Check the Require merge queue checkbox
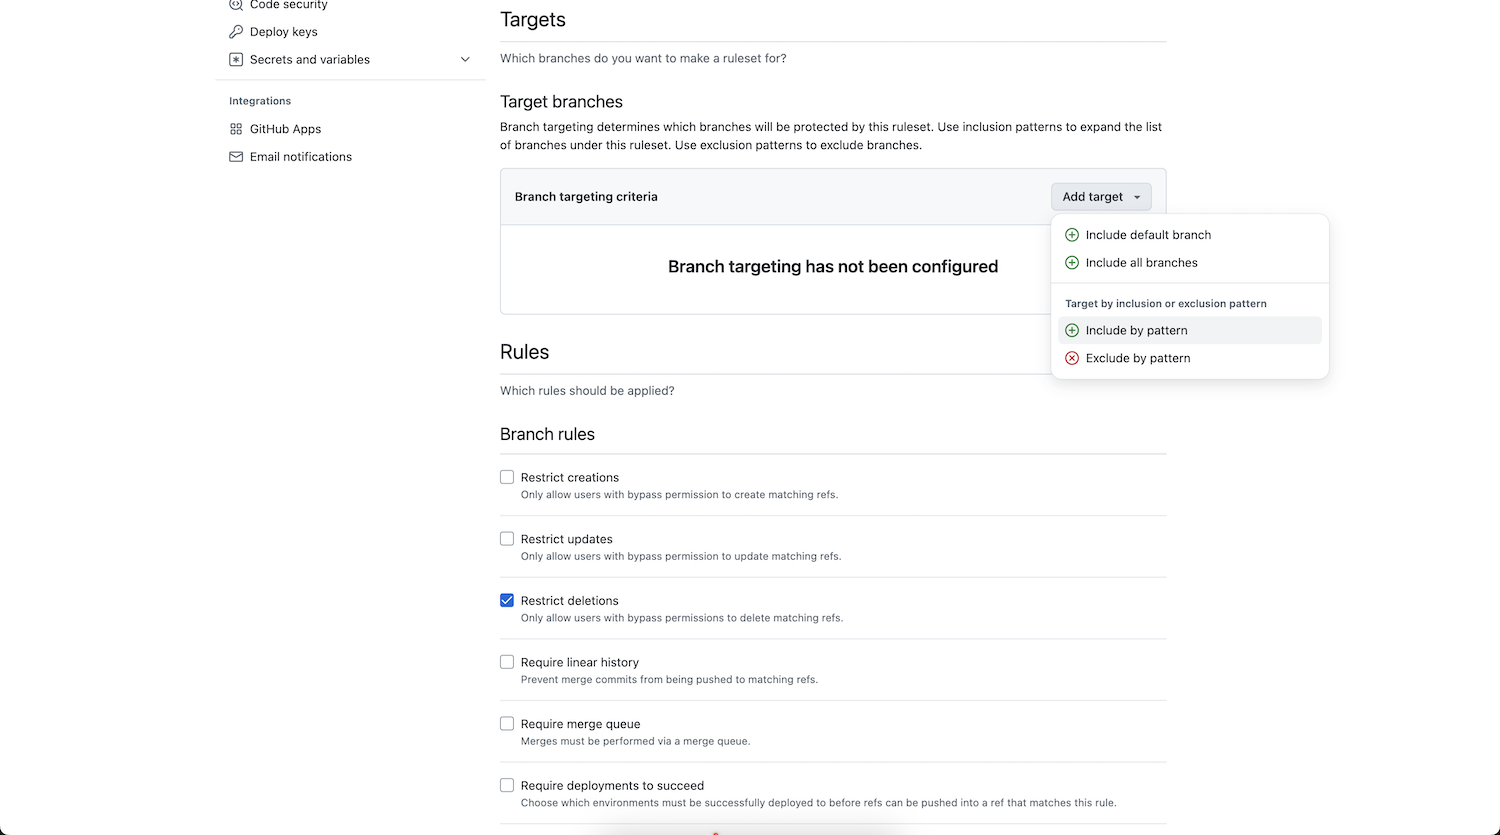The width and height of the screenshot is (1500, 835). click(x=507, y=723)
